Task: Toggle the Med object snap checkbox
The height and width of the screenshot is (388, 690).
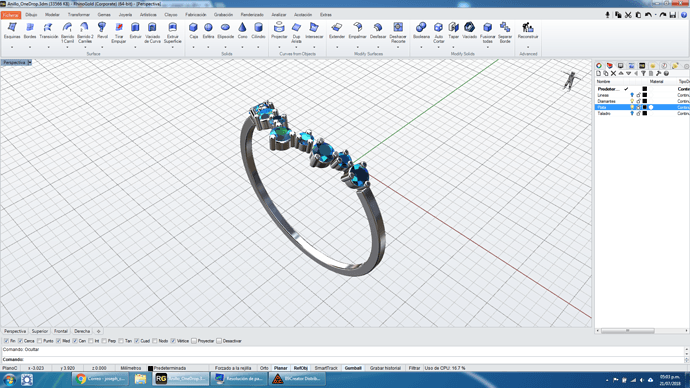Action: 59,341
